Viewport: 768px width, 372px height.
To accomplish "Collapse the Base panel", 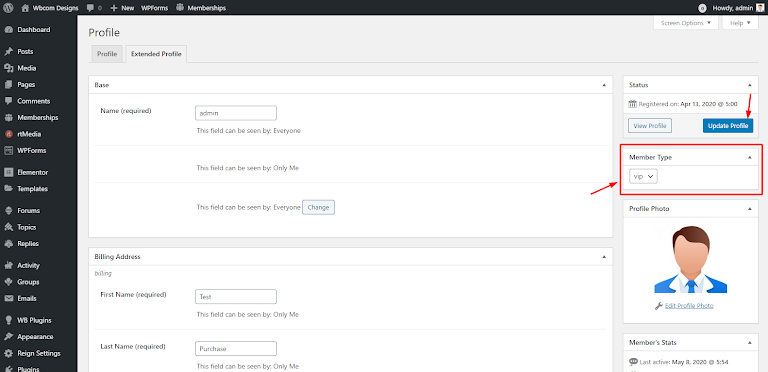I will pyautogui.click(x=604, y=85).
